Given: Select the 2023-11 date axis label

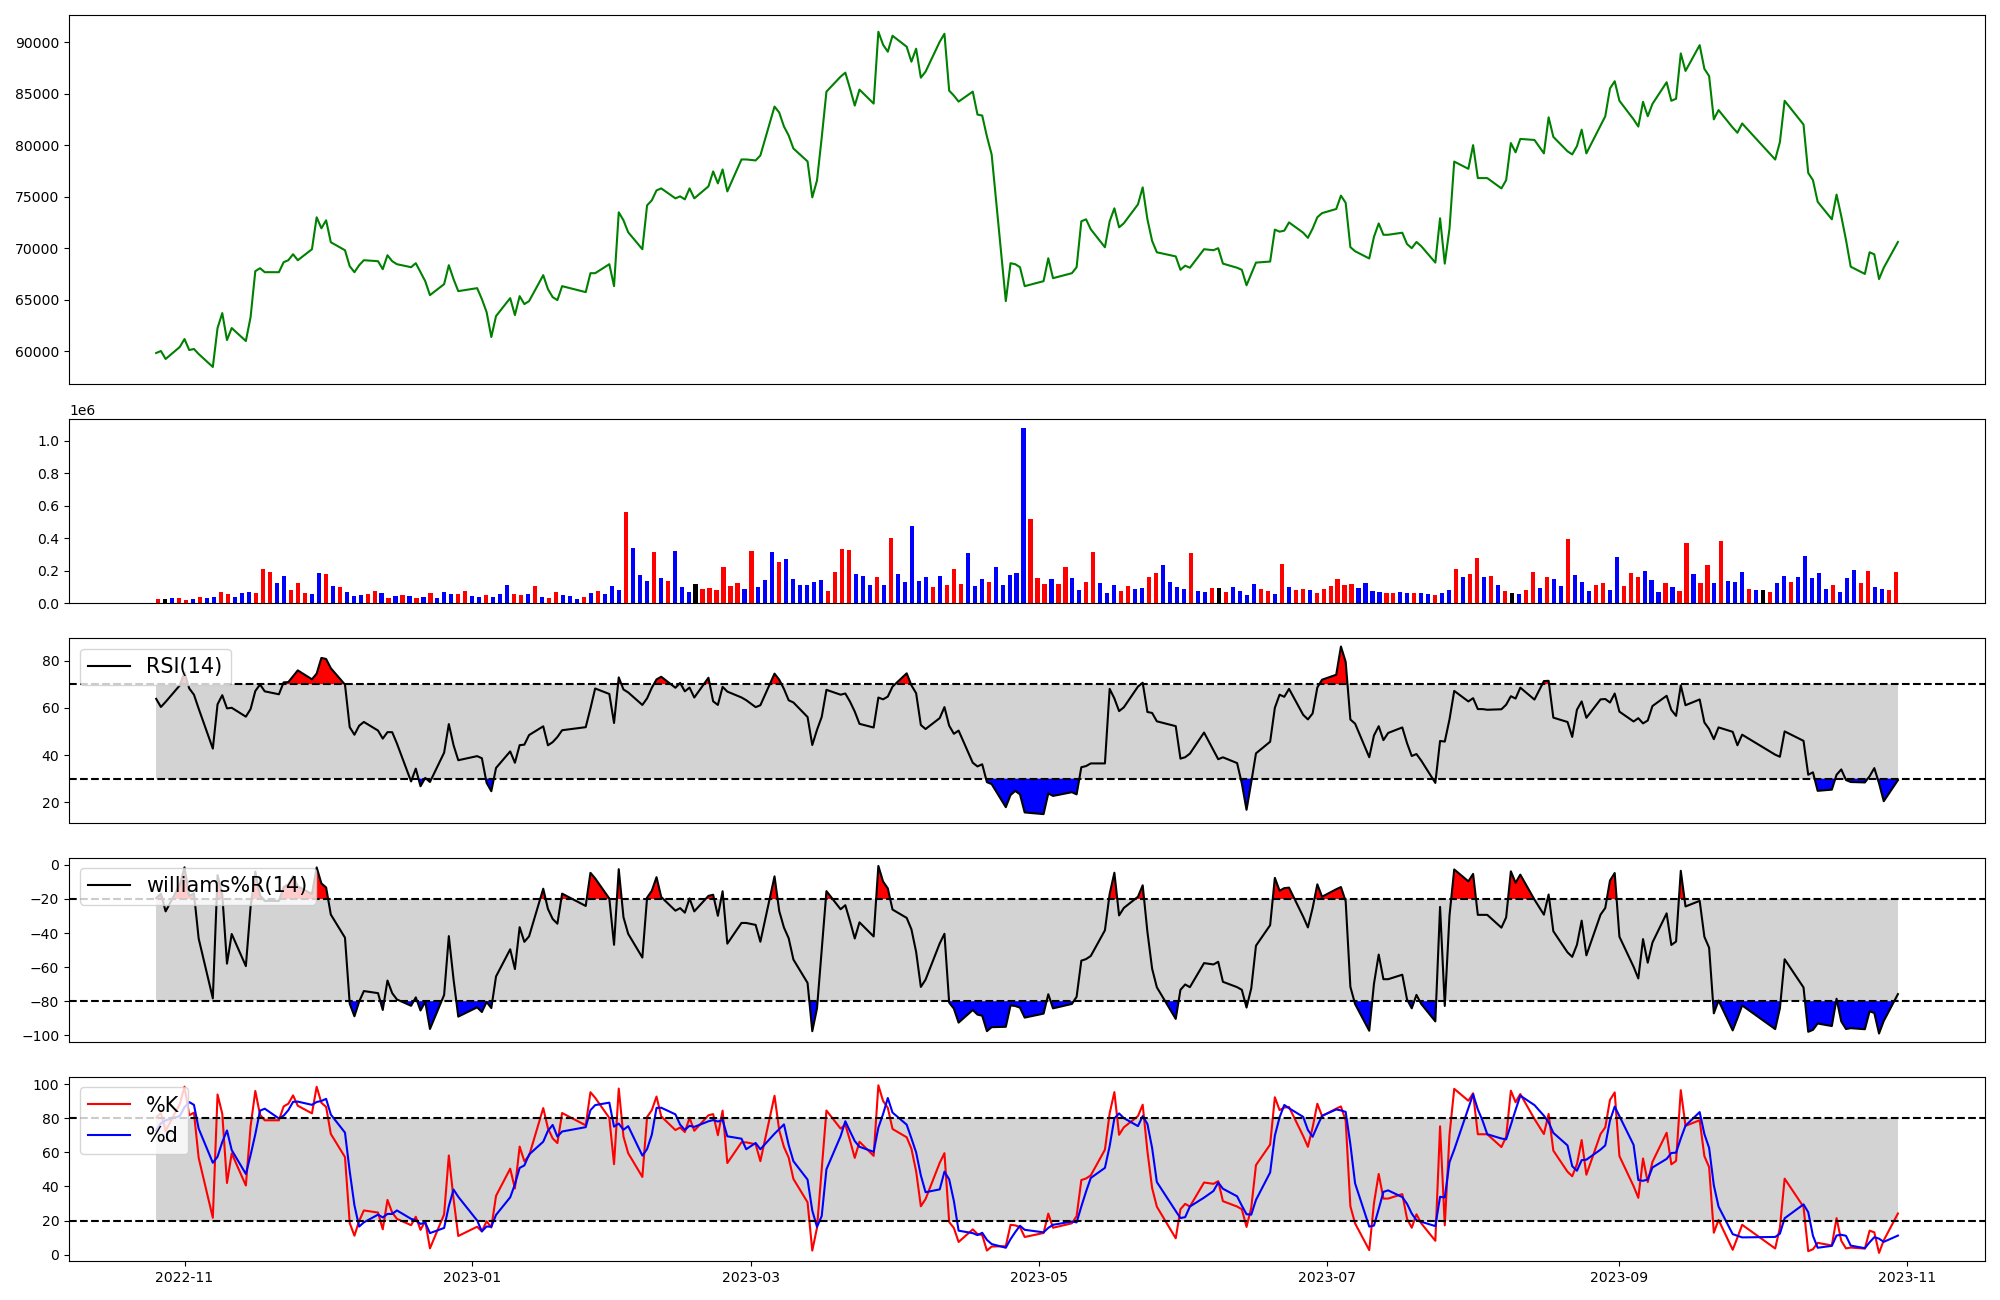Looking at the screenshot, I should click(1907, 1277).
